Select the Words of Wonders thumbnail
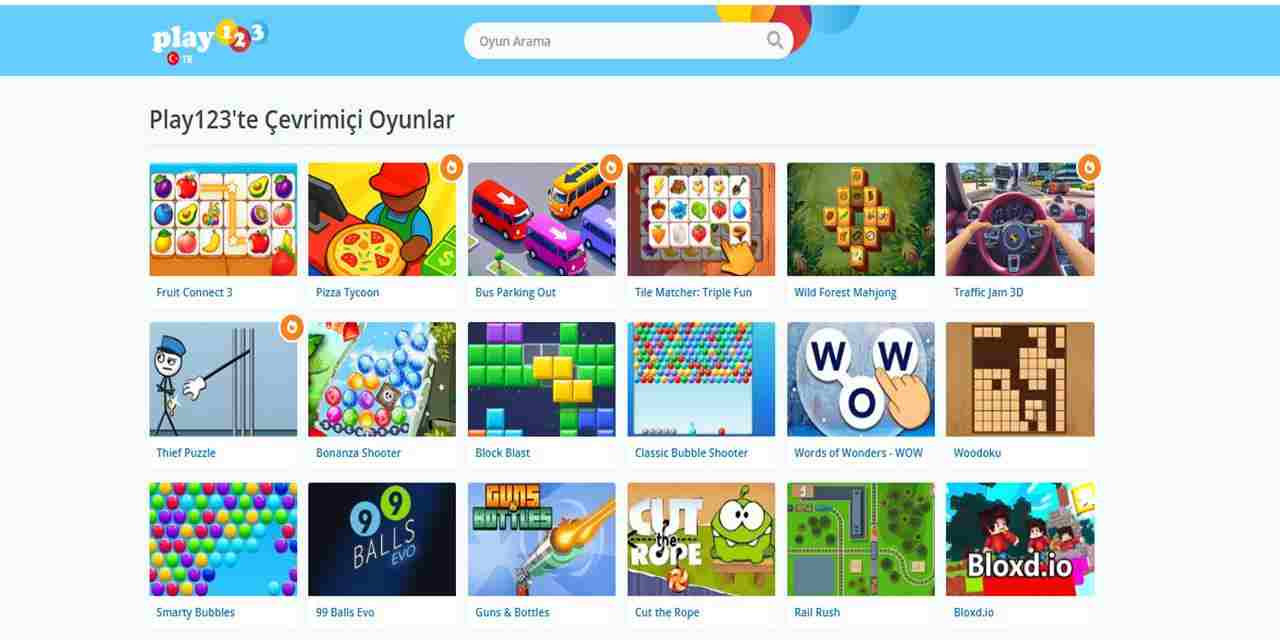This screenshot has height=640, width=1280. pos(861,379)
